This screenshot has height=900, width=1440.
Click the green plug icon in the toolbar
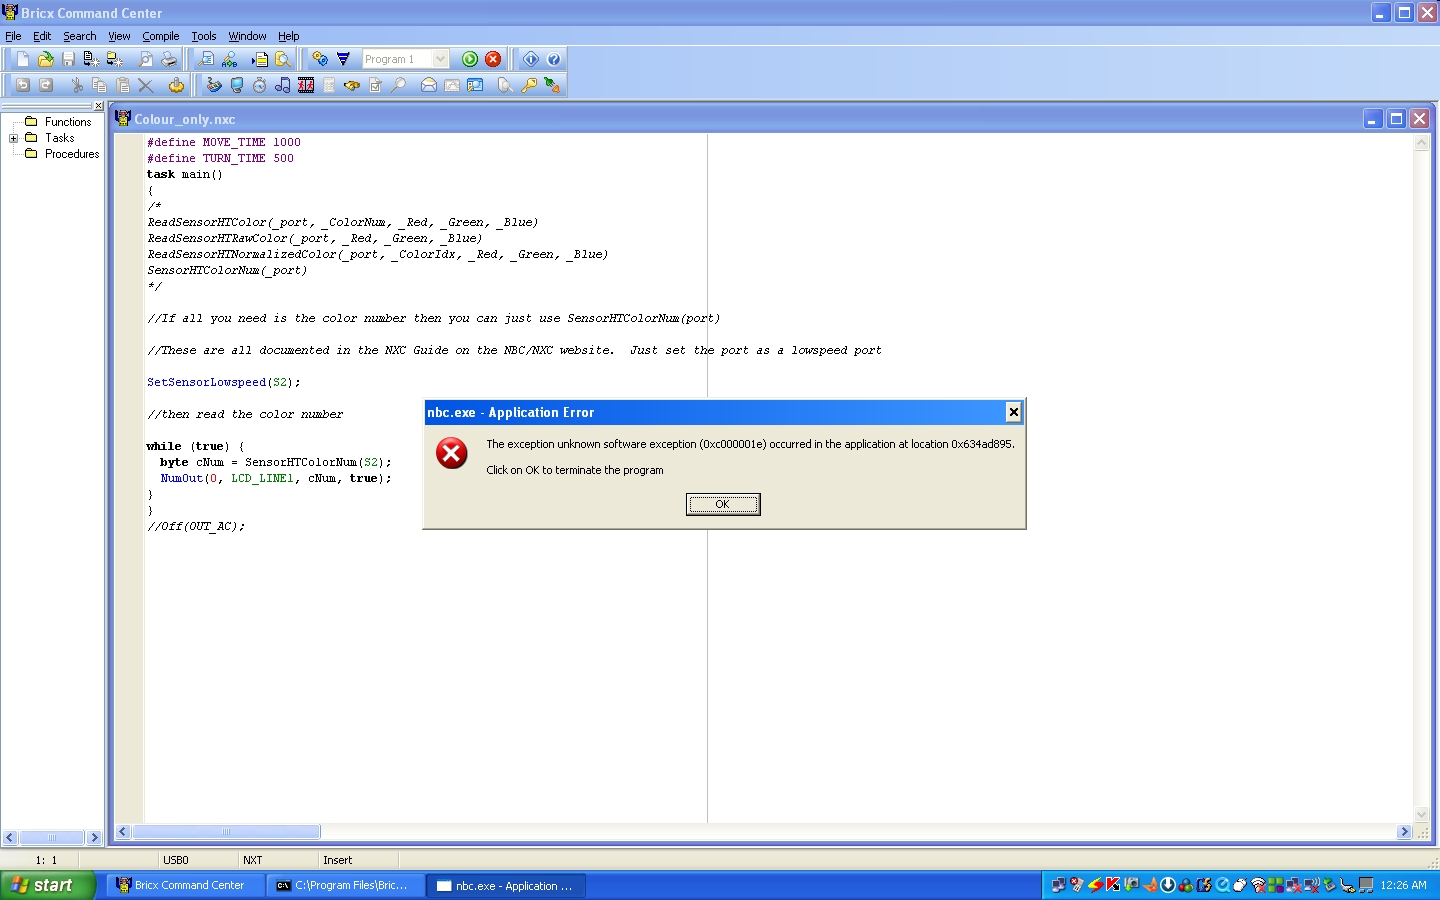[x=552, y=86]
